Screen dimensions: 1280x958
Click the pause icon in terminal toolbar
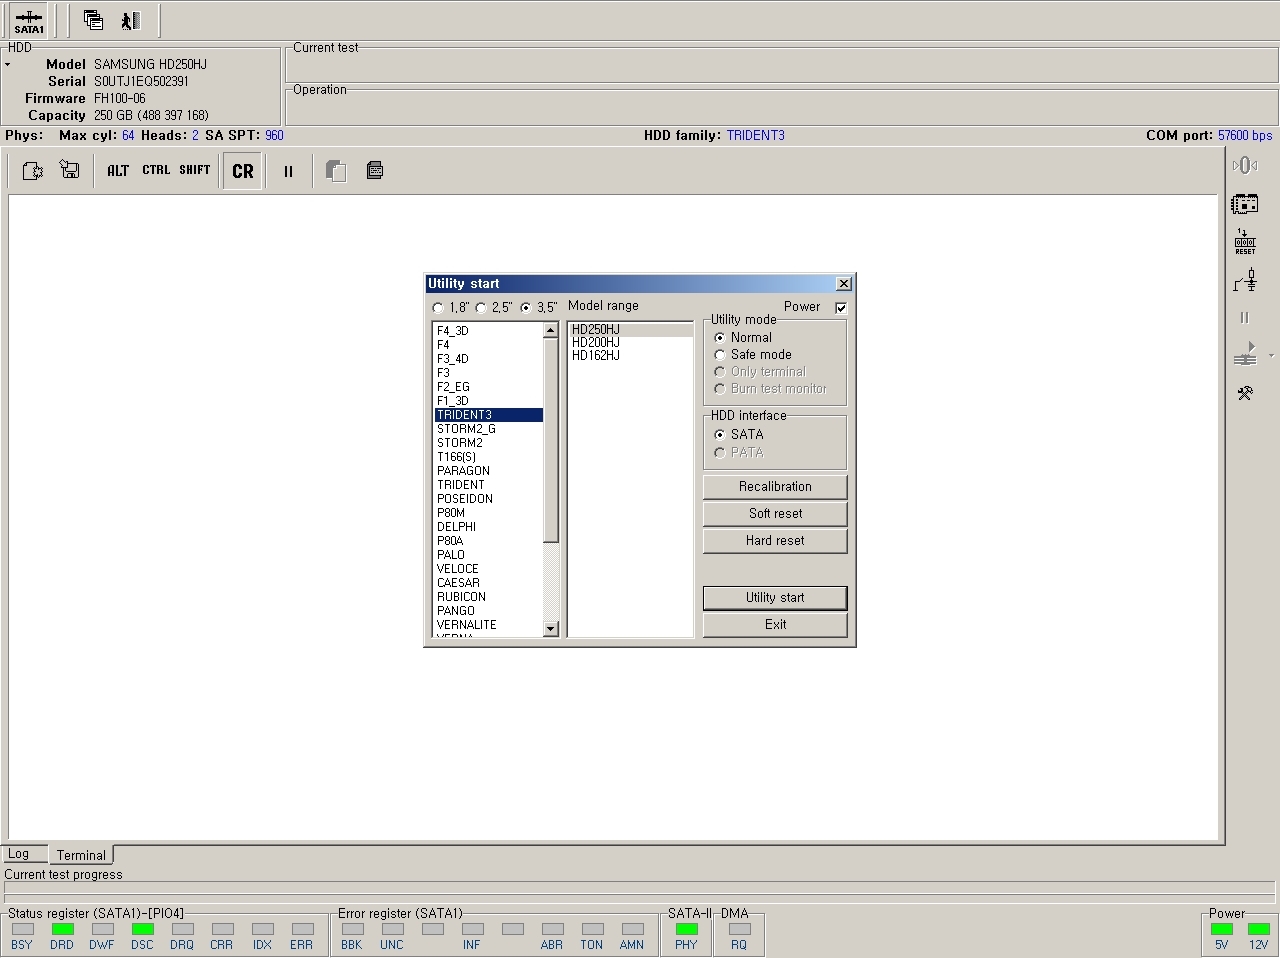click(288, 171)
